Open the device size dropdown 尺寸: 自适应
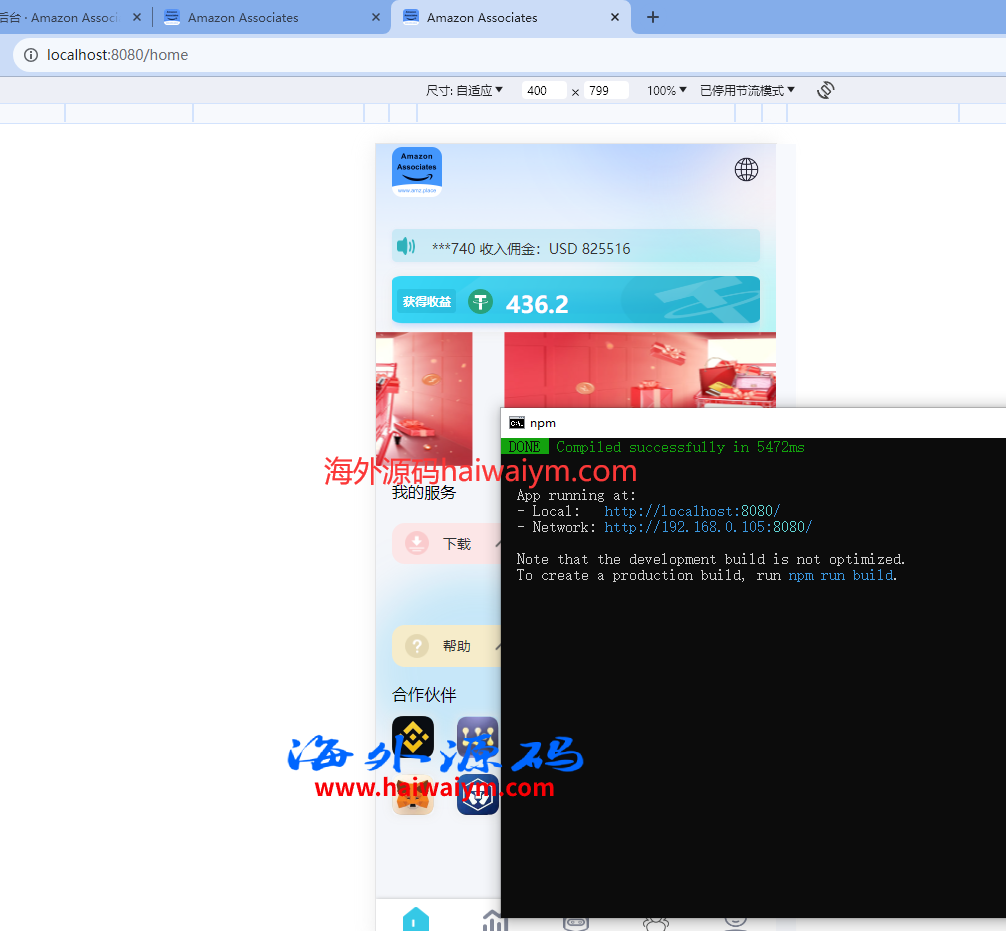This screenshot has width=1006, height=931. tap(465, 90)
